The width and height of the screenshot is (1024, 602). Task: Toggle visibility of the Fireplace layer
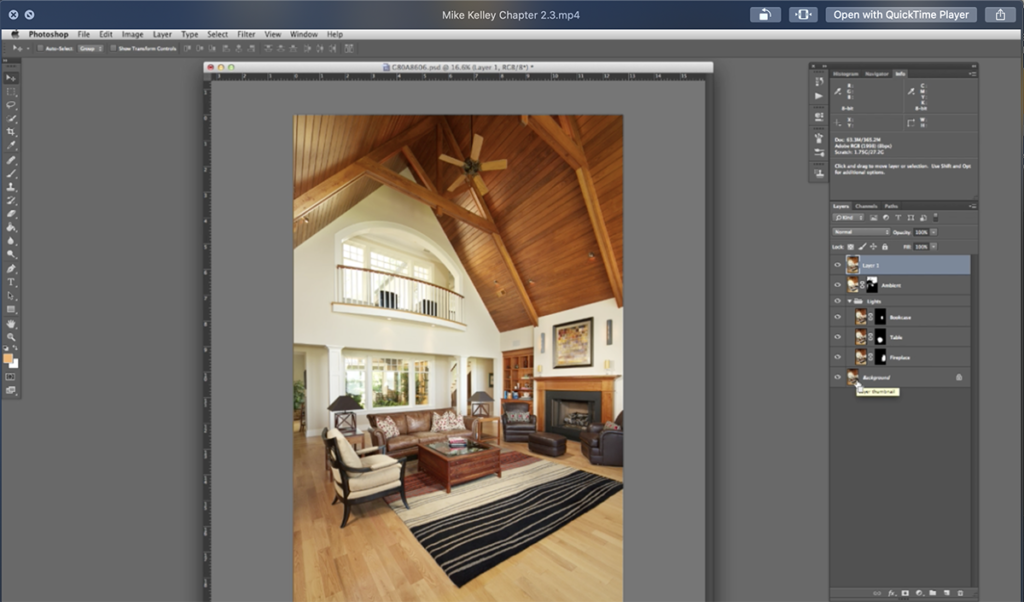[x=837, y=357]
